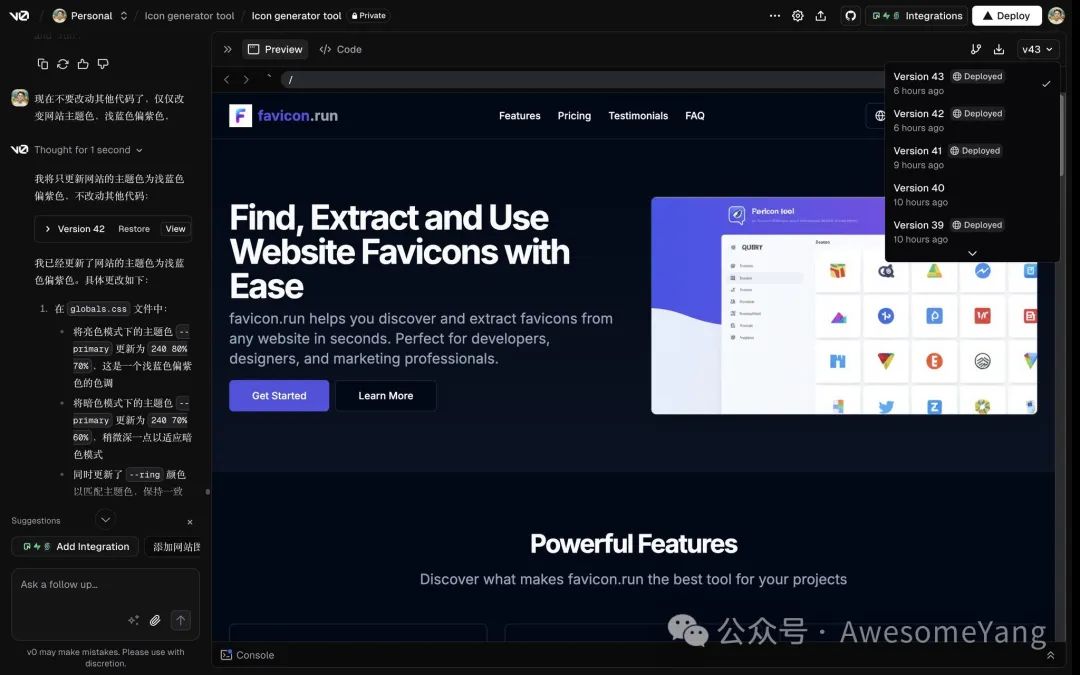Click the Chinese add-website suggestion chip
This screenshot has height=675, width=1080.
[x=173, y=546]
